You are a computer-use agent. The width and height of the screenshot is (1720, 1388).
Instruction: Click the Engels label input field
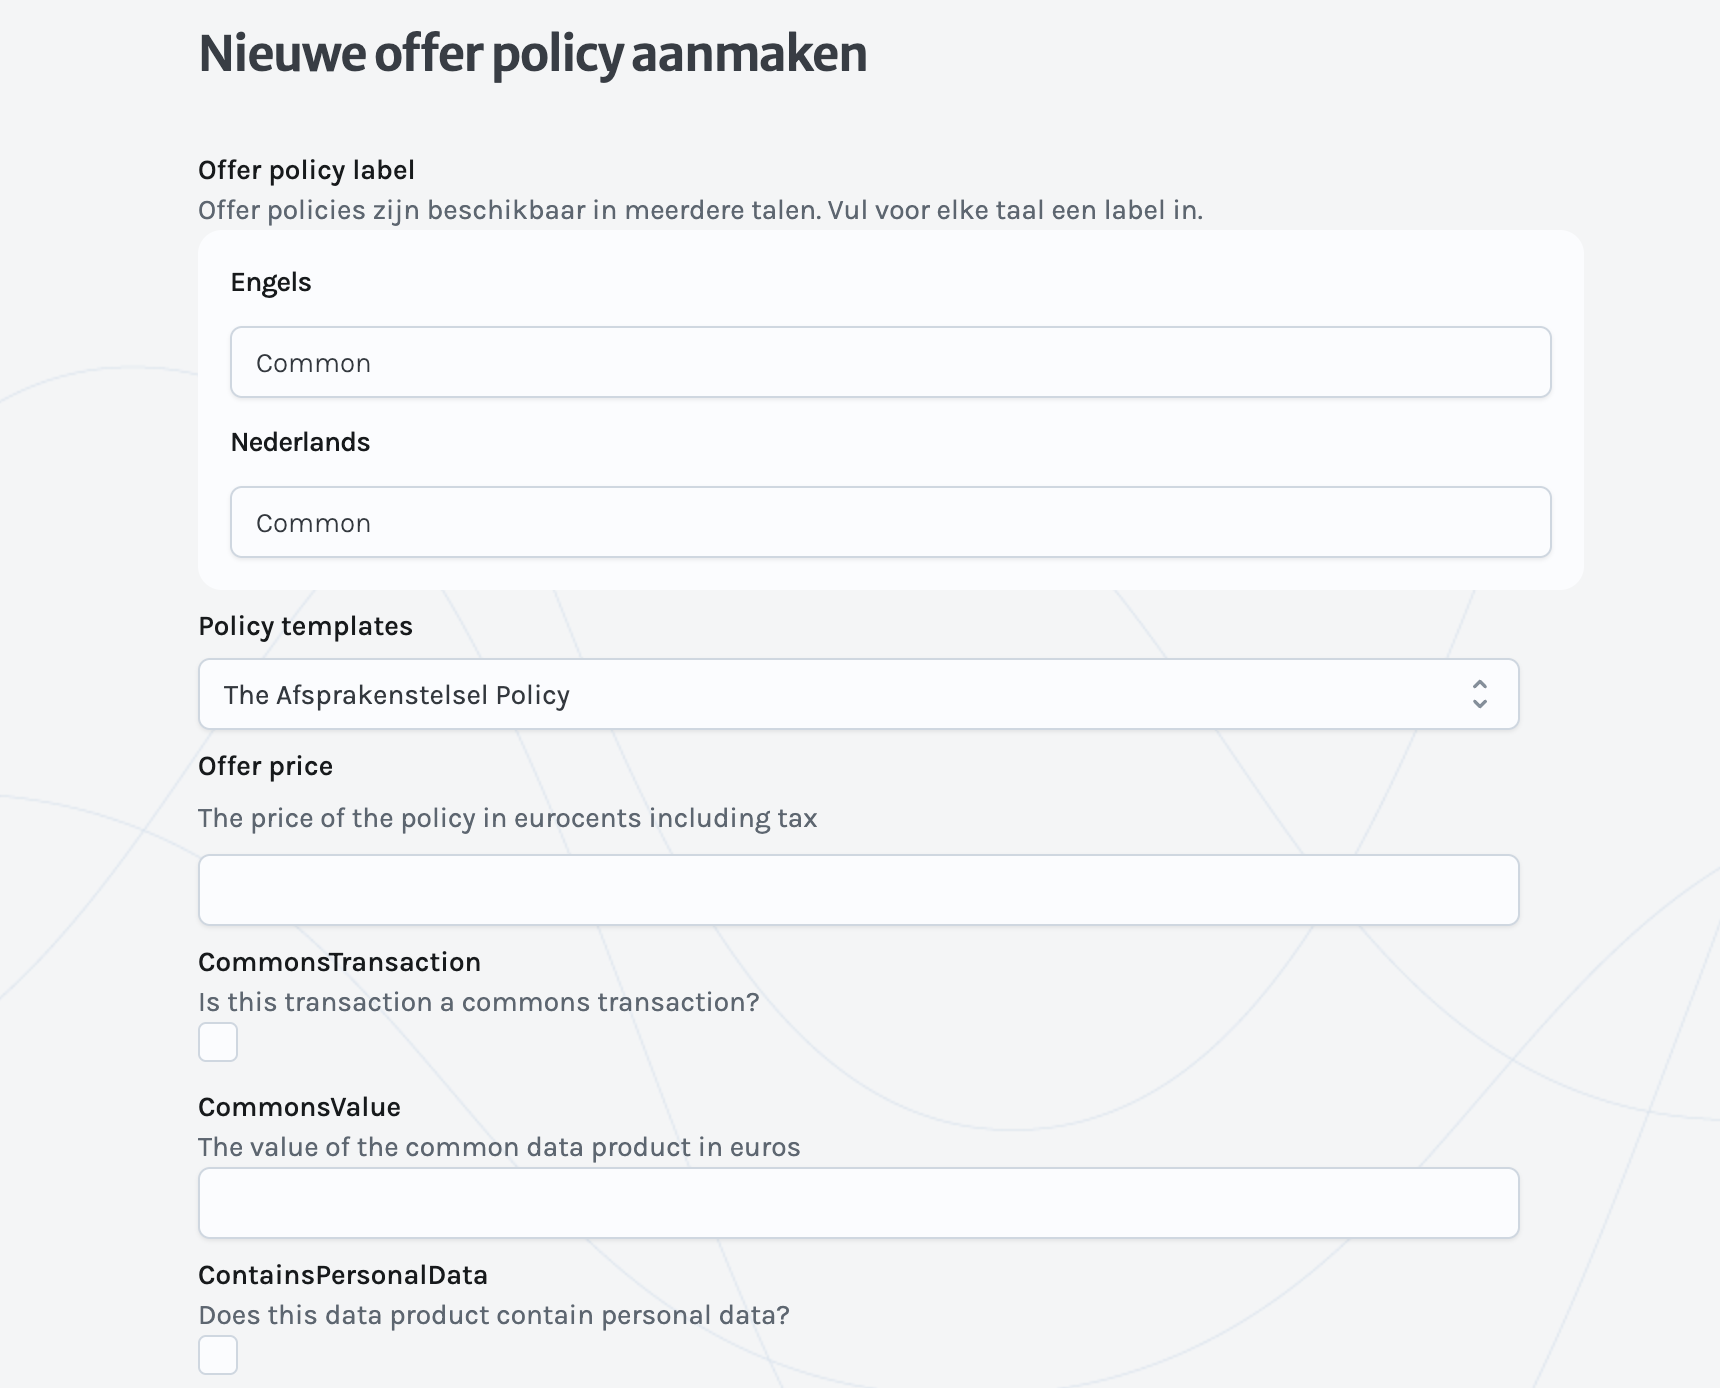890,362
